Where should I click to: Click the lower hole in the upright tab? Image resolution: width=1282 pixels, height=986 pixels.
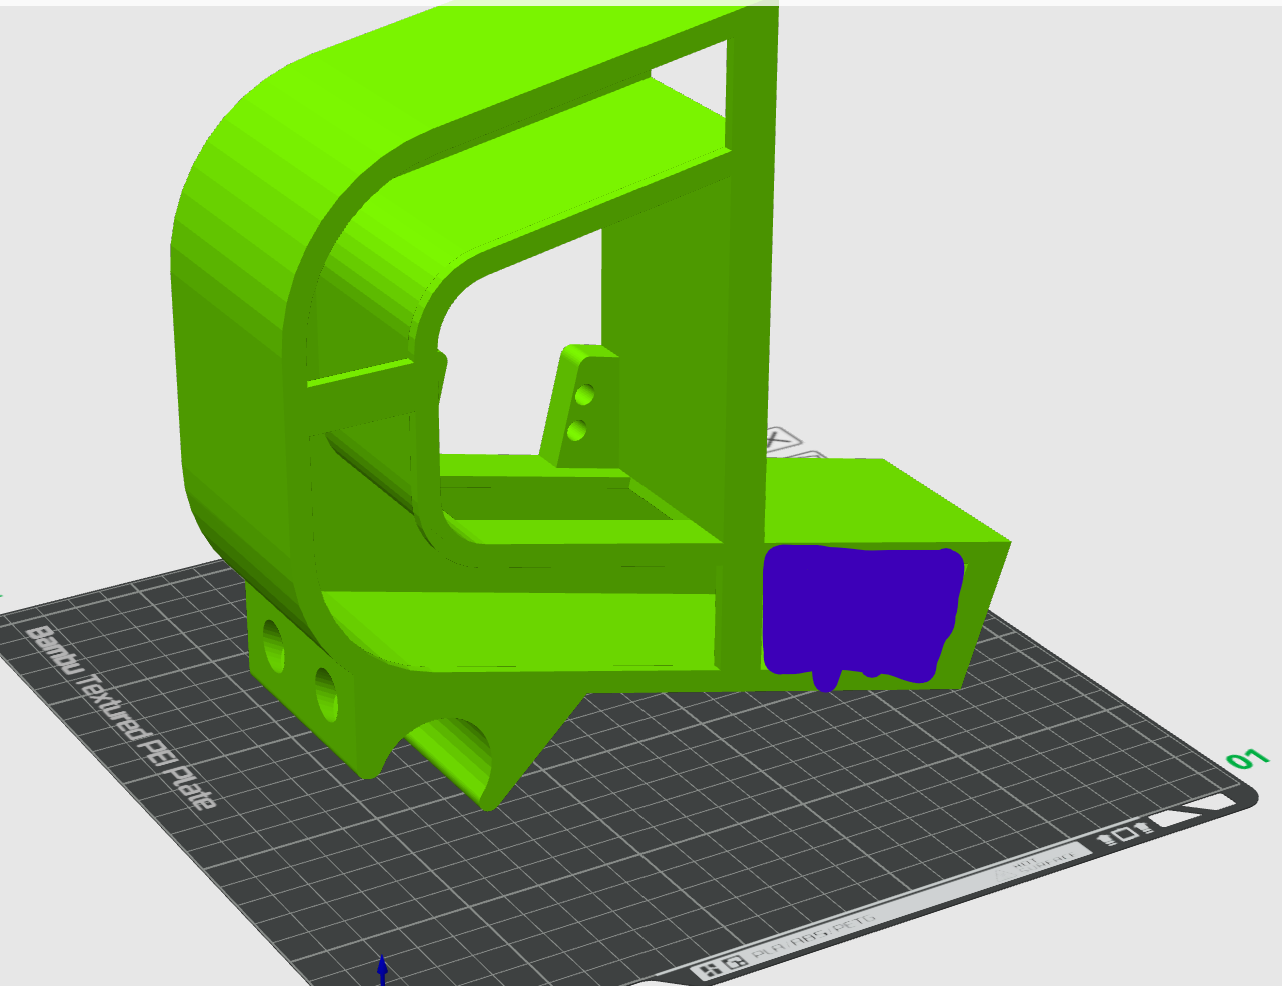[x=576, y=431]
